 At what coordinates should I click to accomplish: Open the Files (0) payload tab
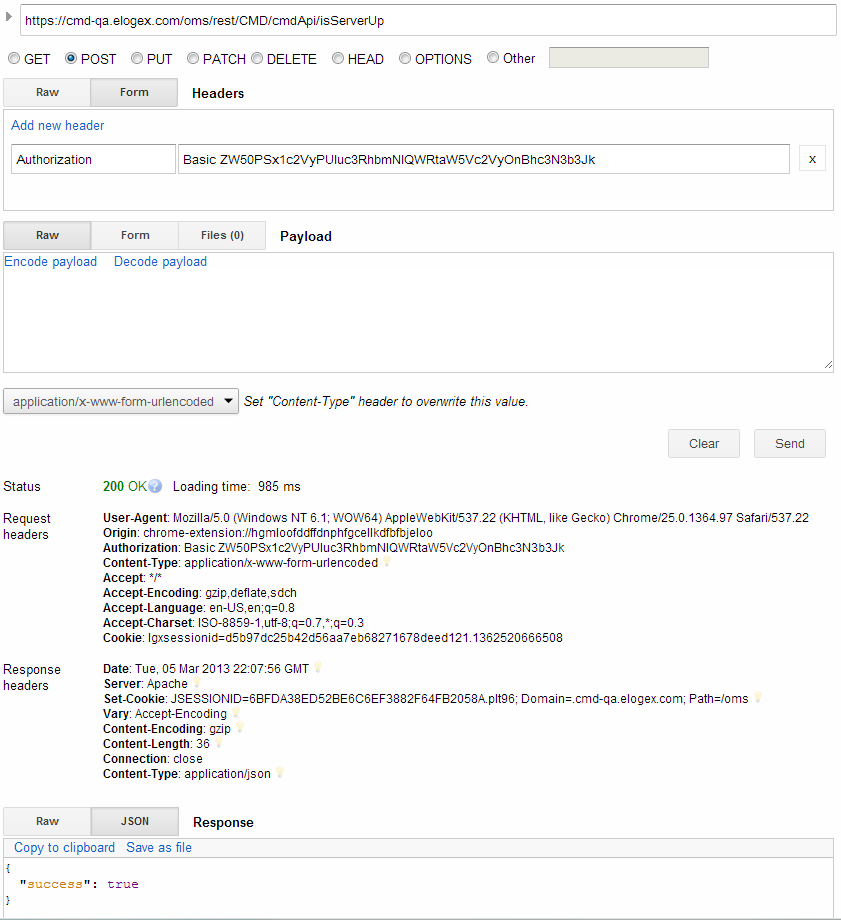point(221,235)
